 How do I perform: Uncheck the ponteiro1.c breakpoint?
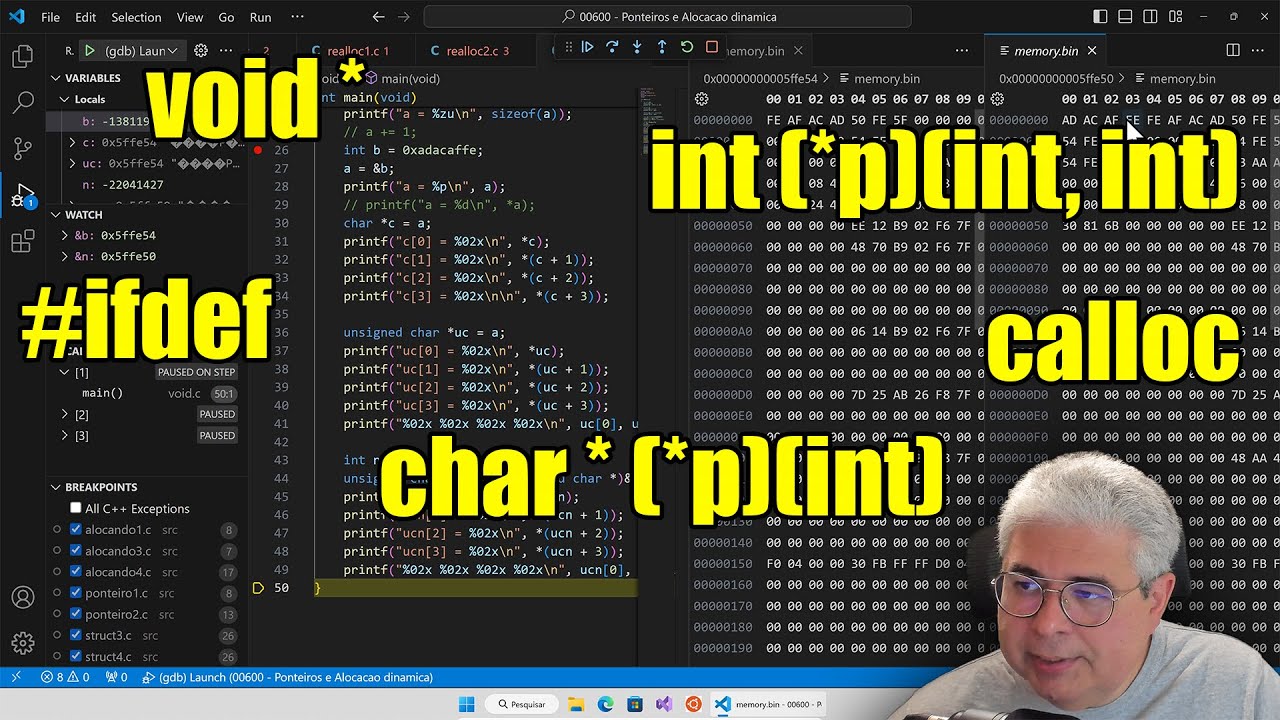click(76, 593)
